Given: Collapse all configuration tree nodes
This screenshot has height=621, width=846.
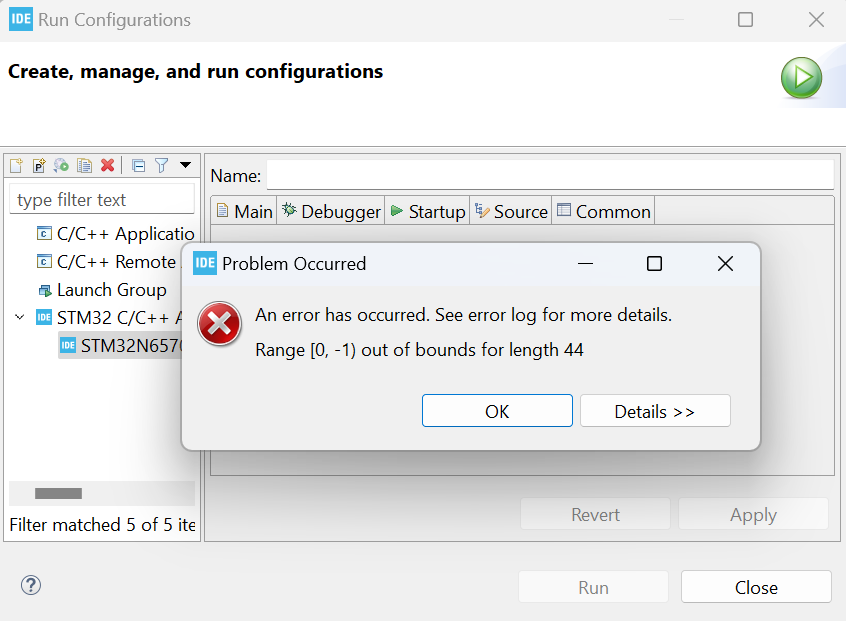Looking at the screenshot, I should pyautogui.click(x=138, y=166).
